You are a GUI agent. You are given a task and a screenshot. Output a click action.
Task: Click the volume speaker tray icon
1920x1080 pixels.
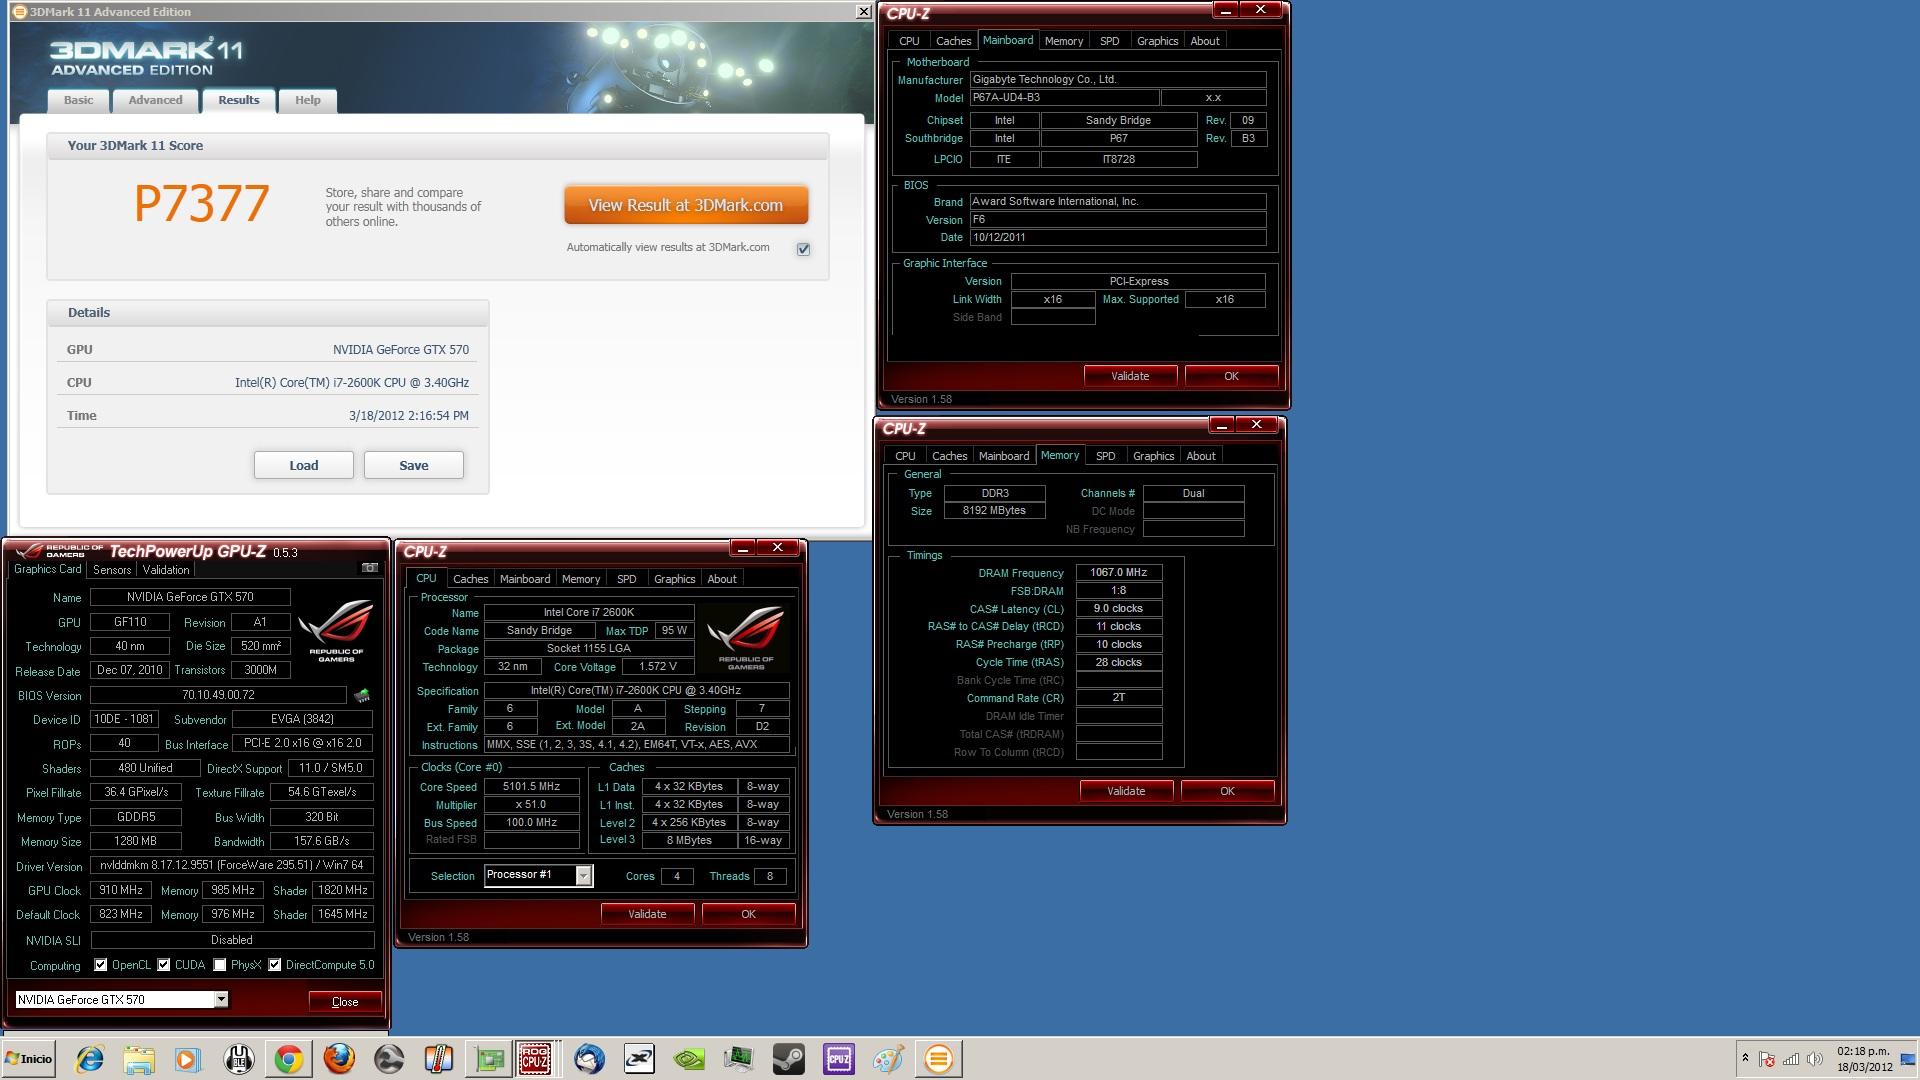coord(1815,1059)
